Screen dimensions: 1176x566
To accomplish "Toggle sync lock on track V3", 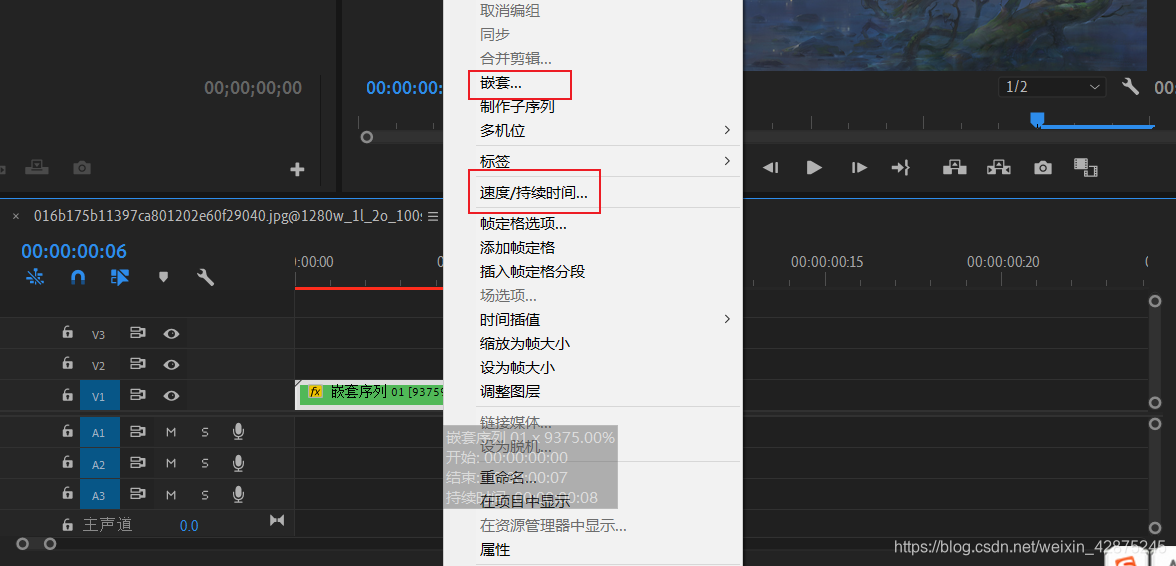I will pos(137,334).
